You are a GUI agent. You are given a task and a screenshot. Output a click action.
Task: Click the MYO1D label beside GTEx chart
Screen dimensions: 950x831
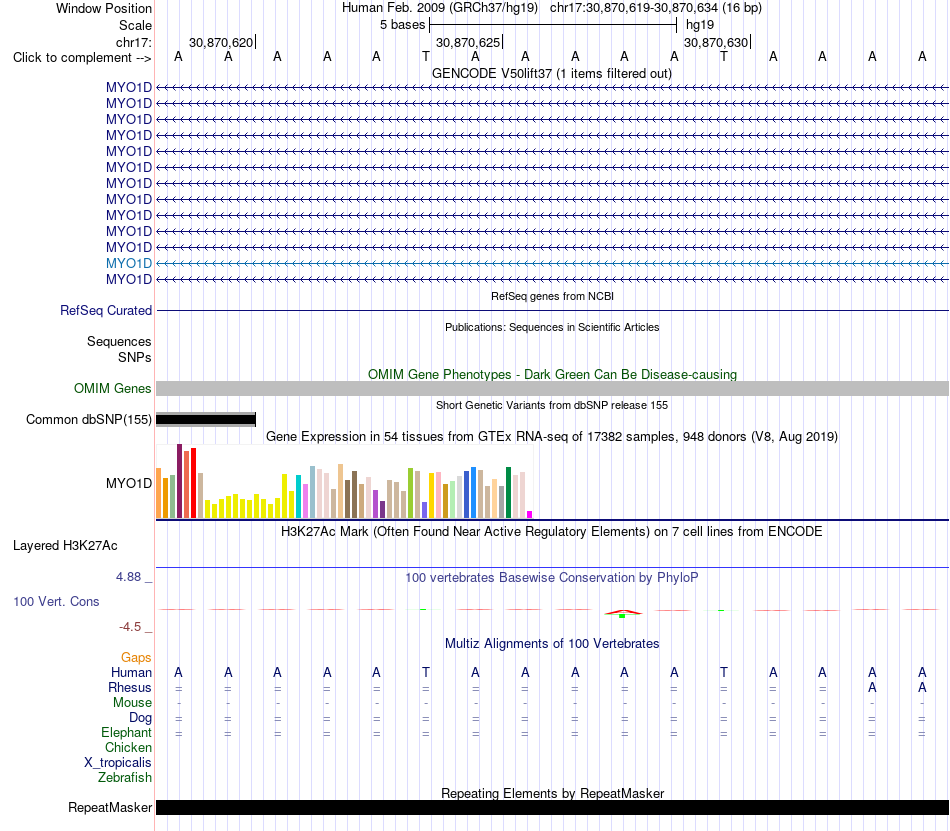coord(128,483)
